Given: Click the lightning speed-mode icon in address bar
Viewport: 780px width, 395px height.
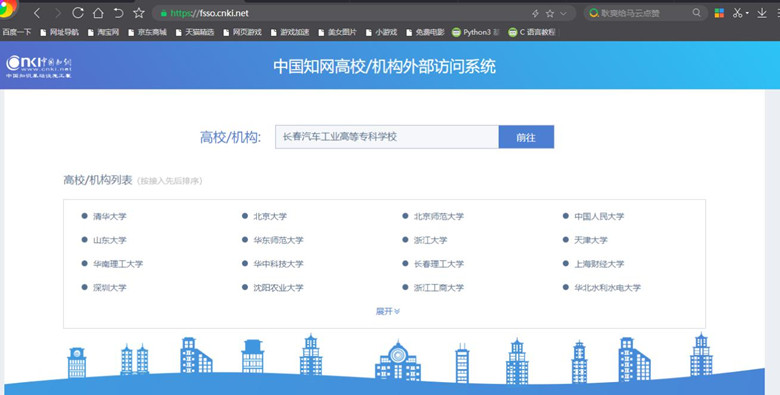Looking at the screenshot, I should (535, 13).
